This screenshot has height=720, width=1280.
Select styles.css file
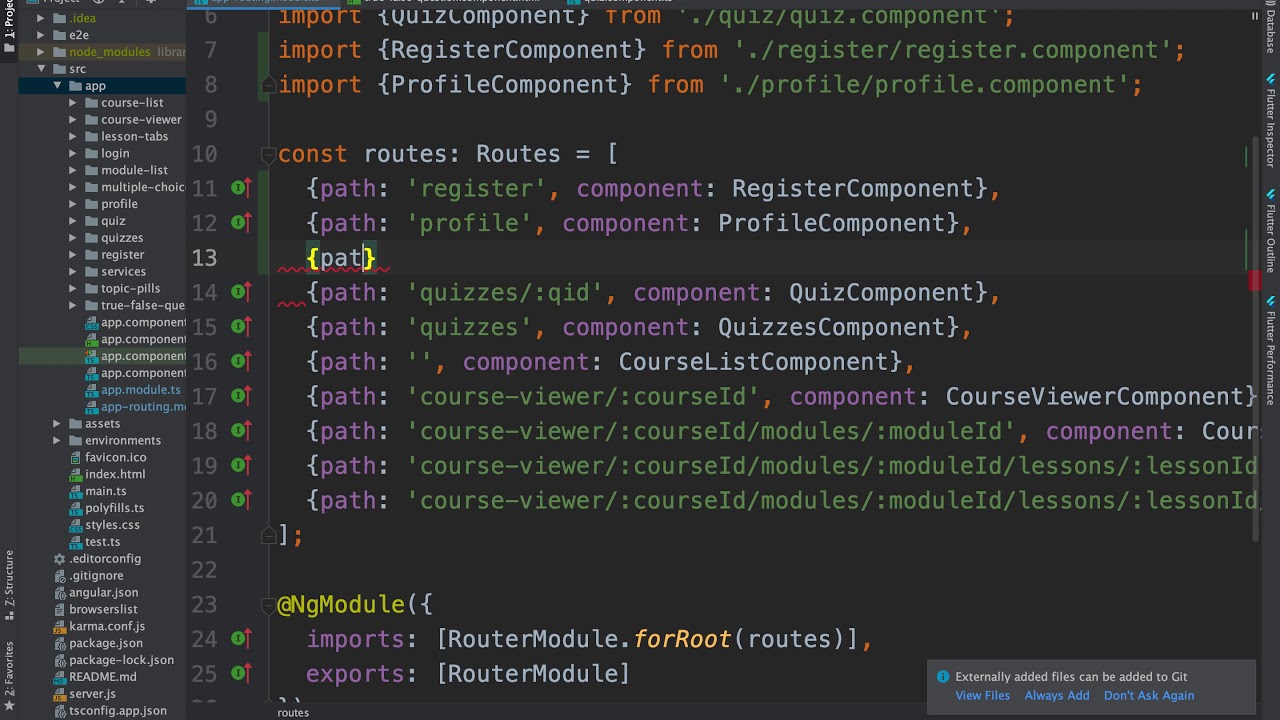(112, 526)
